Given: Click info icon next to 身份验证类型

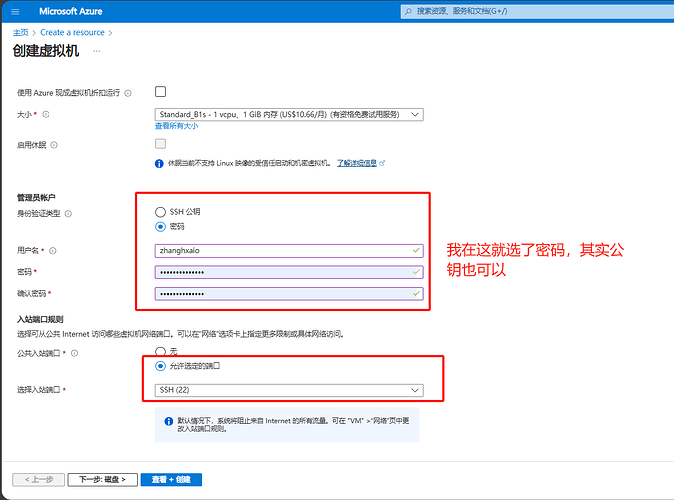Looking at the screenshot, I should click(68, 214).
